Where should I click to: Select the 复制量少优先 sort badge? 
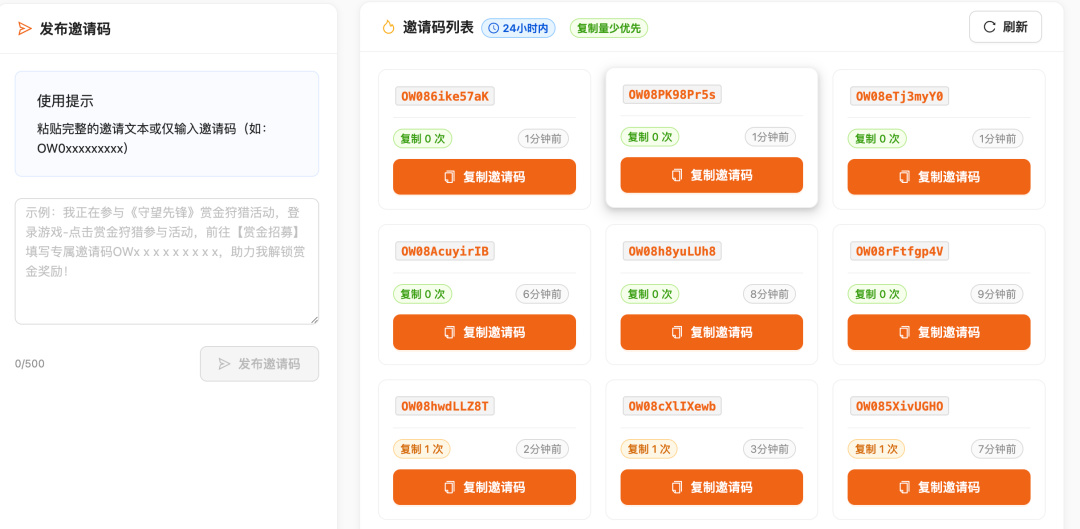pos(609,28)
